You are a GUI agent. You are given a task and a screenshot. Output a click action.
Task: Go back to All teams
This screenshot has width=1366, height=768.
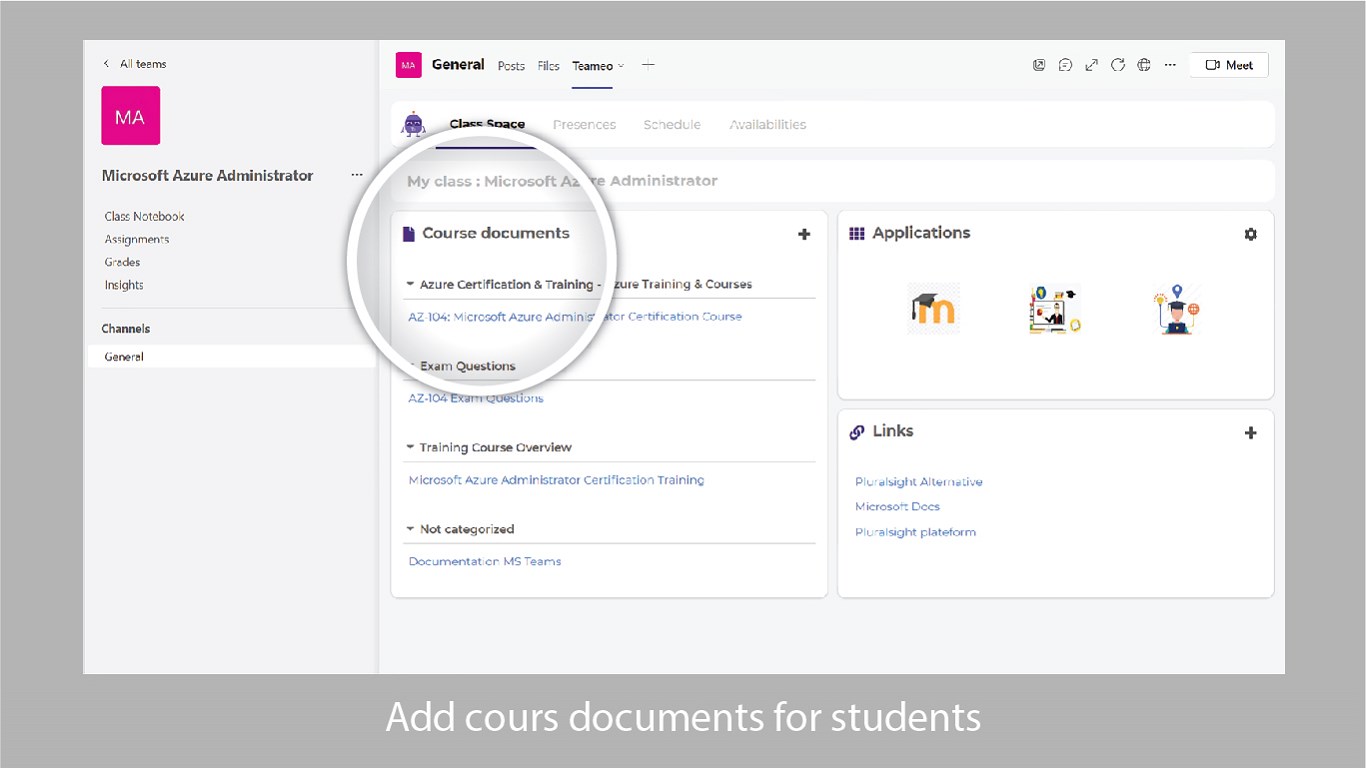point(135,64)
